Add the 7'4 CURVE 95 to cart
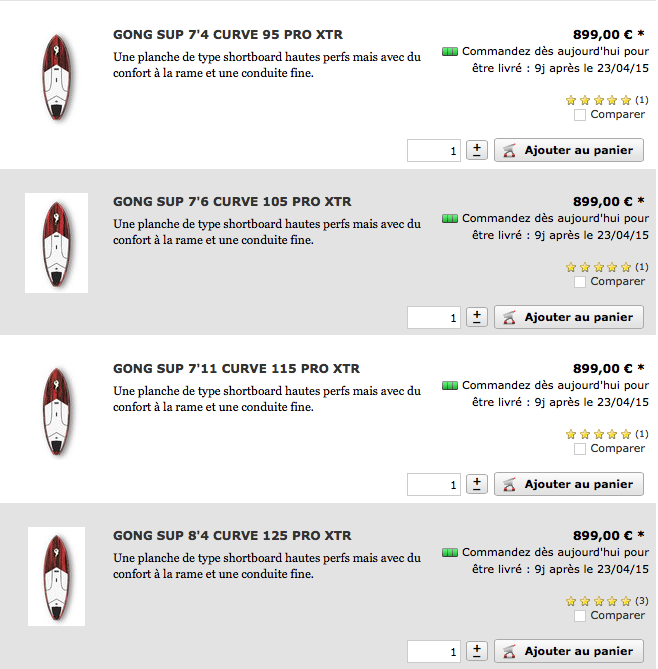658x669 pixels. coord(569,150)
